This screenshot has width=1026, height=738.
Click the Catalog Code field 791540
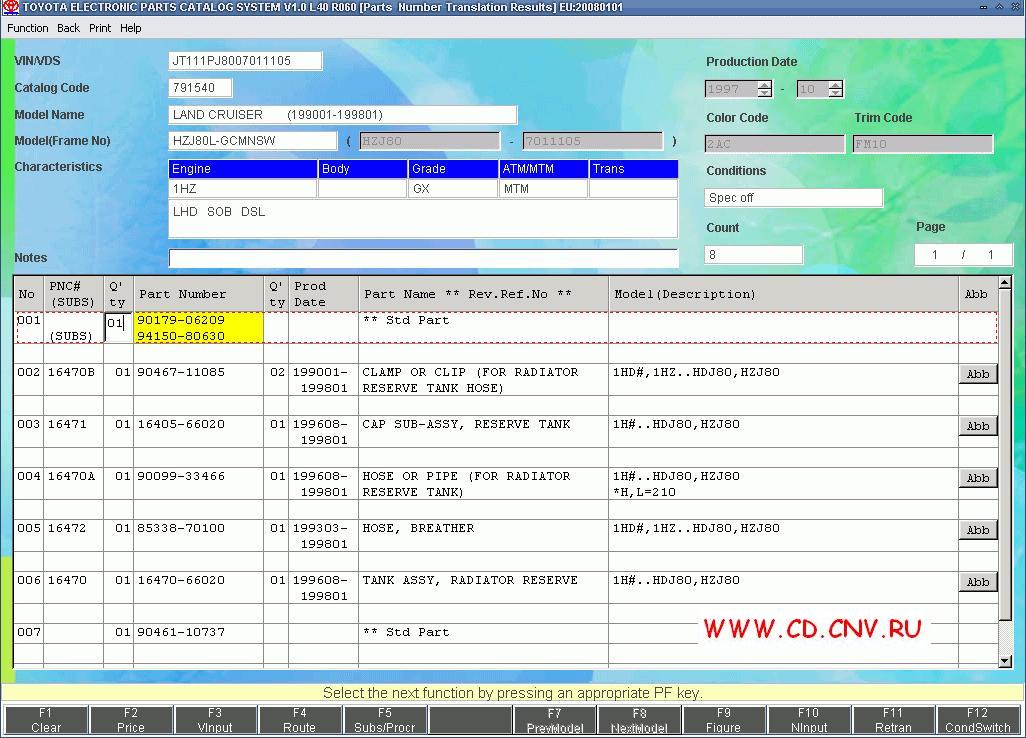200,88
